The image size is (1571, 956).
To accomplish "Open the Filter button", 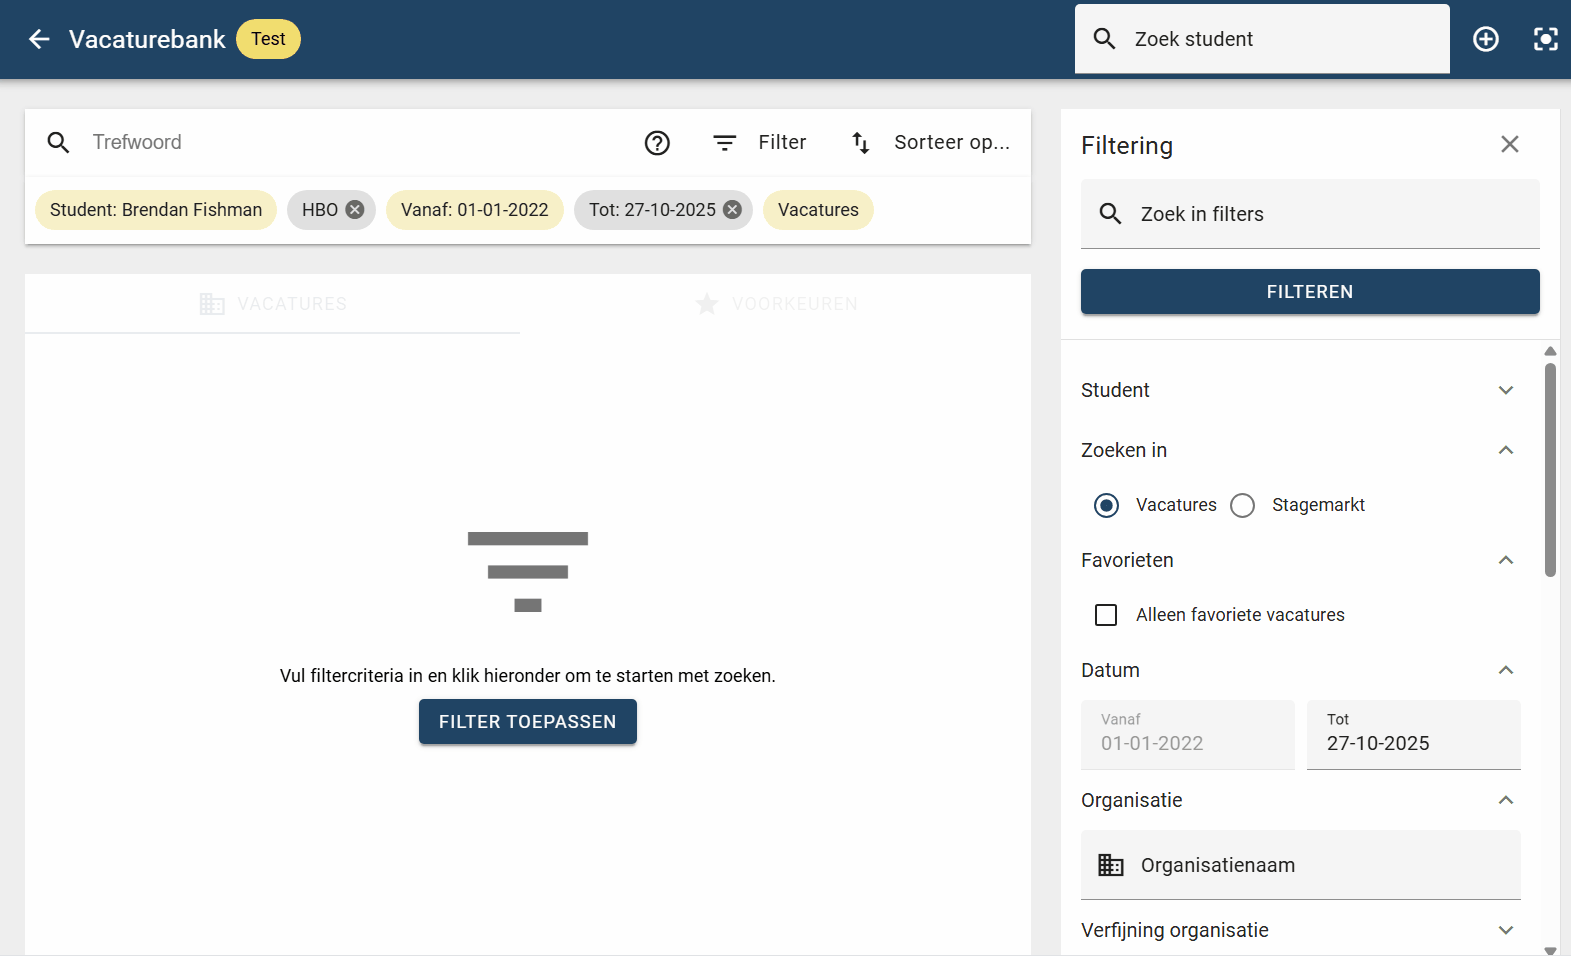I will (760, 143).
